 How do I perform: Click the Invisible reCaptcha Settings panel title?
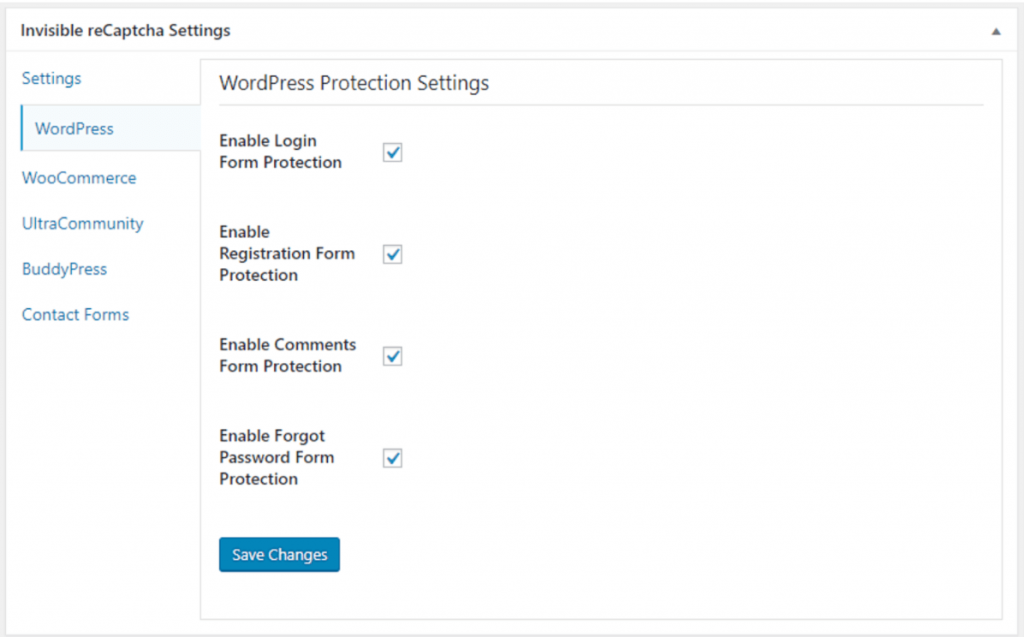tap(125, 31)
